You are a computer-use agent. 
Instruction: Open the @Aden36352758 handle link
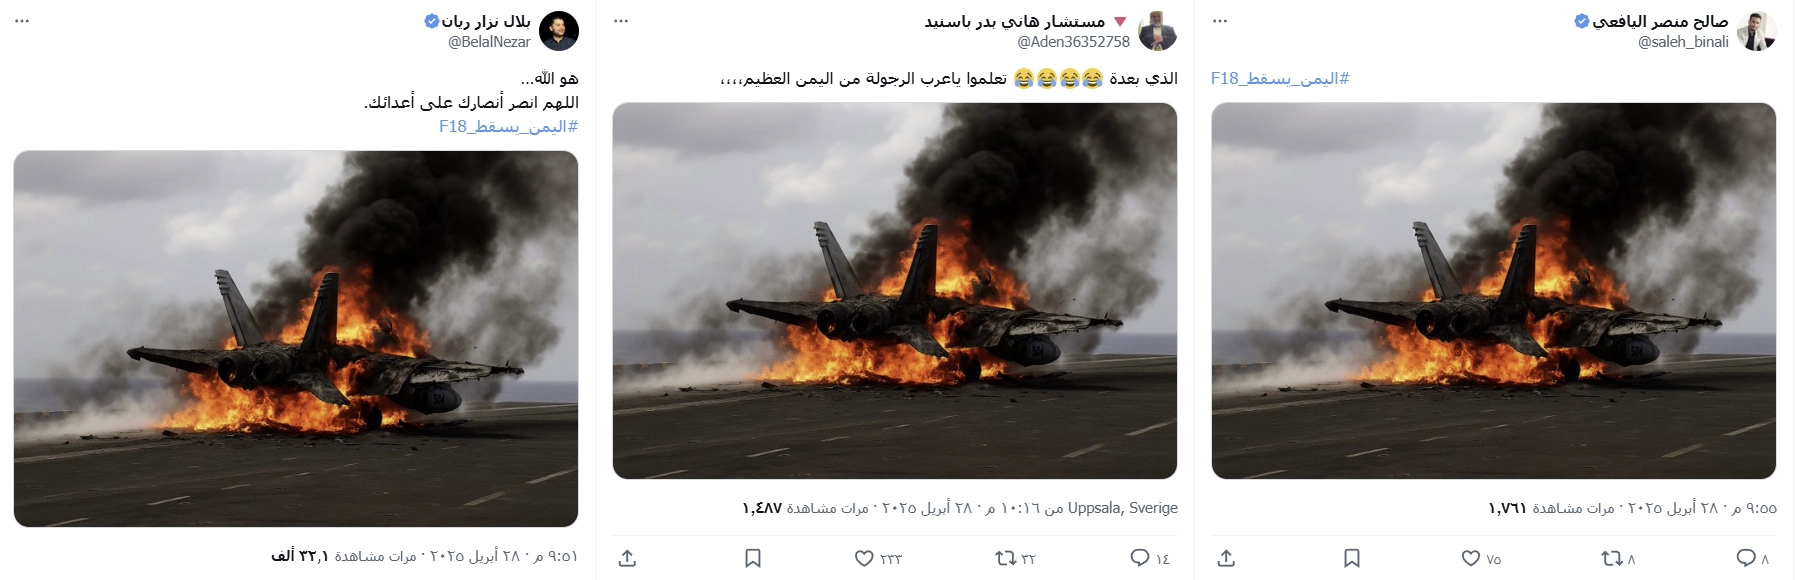1073,42
